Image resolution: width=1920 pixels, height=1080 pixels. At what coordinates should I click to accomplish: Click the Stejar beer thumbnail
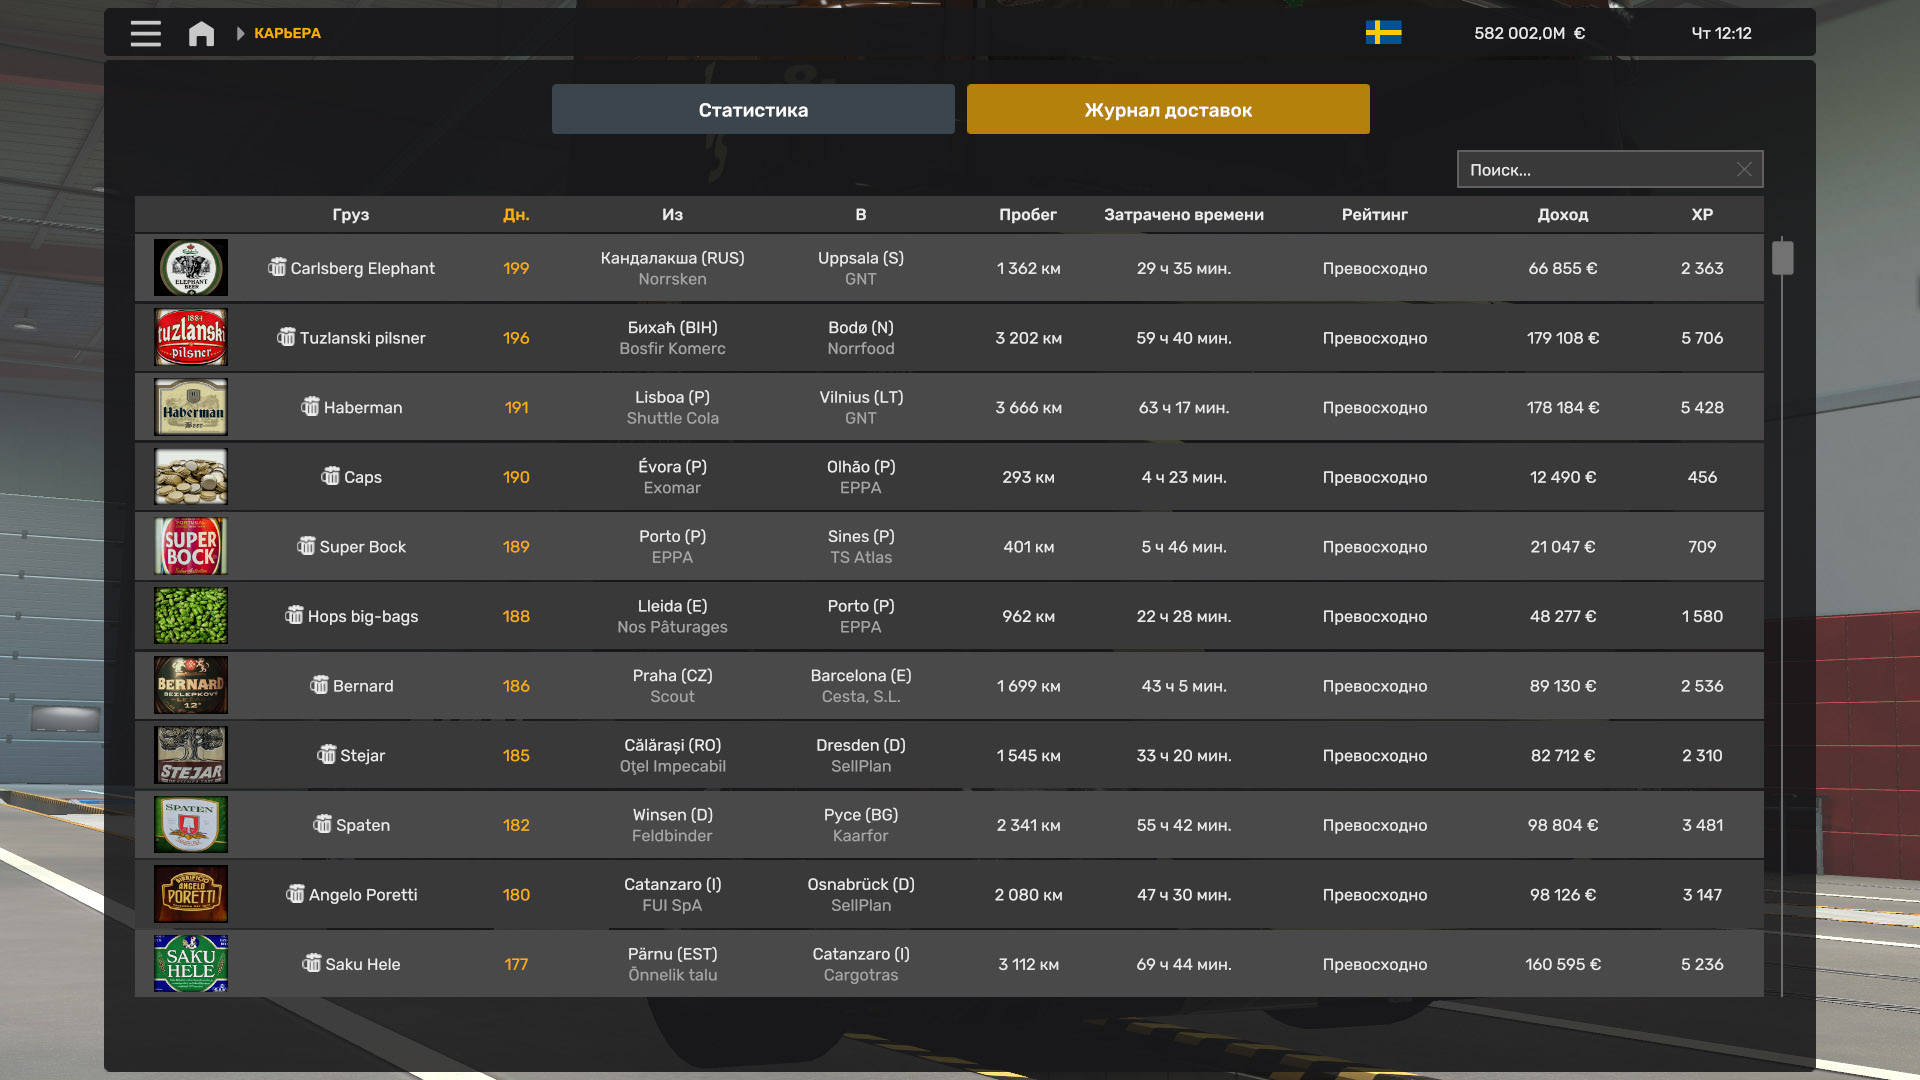[191, 755]
